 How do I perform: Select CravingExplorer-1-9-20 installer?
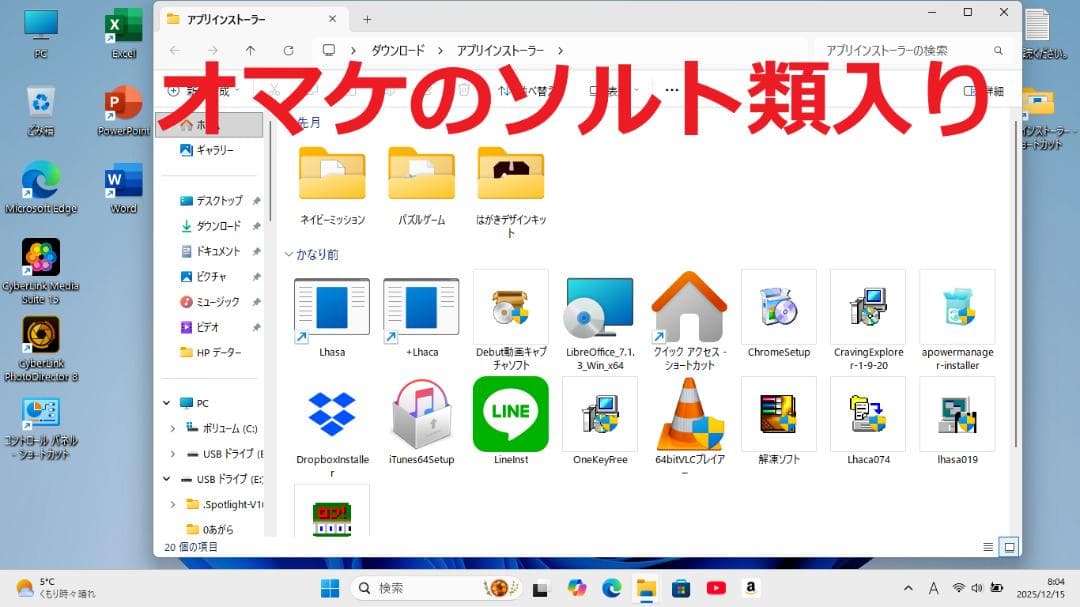(868, 320)
